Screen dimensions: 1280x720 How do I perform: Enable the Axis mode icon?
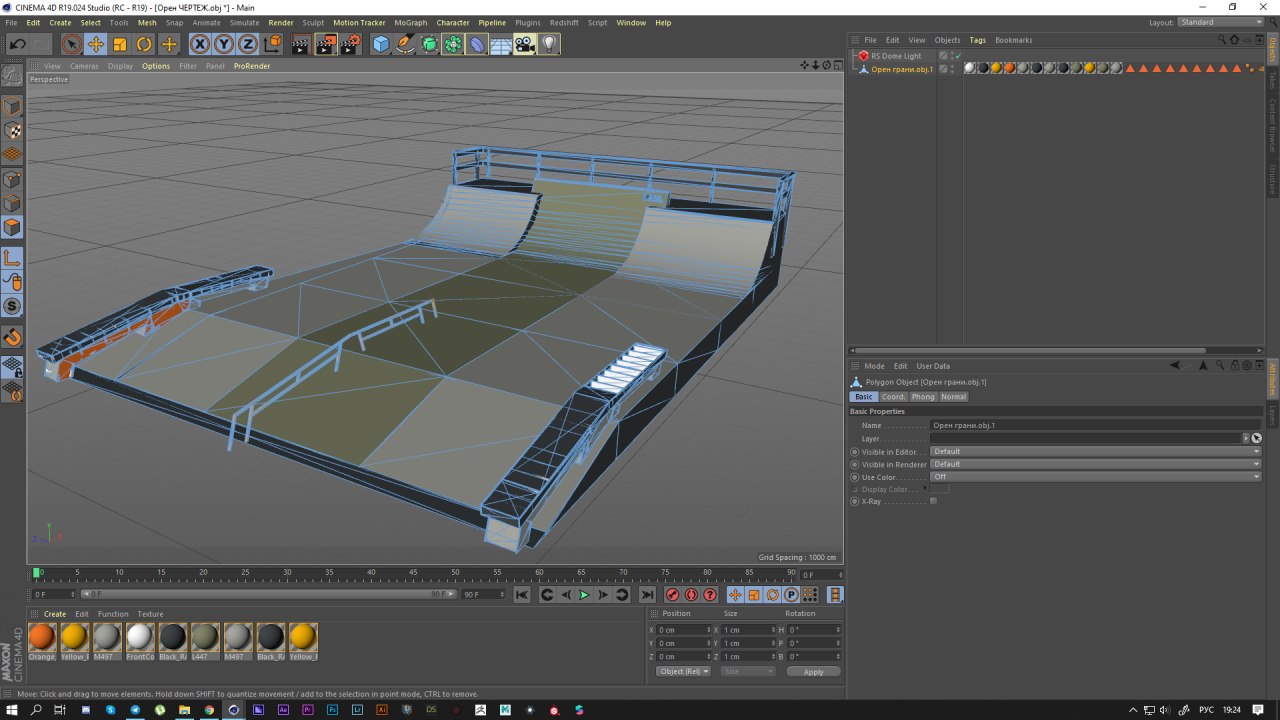[12, 259]
